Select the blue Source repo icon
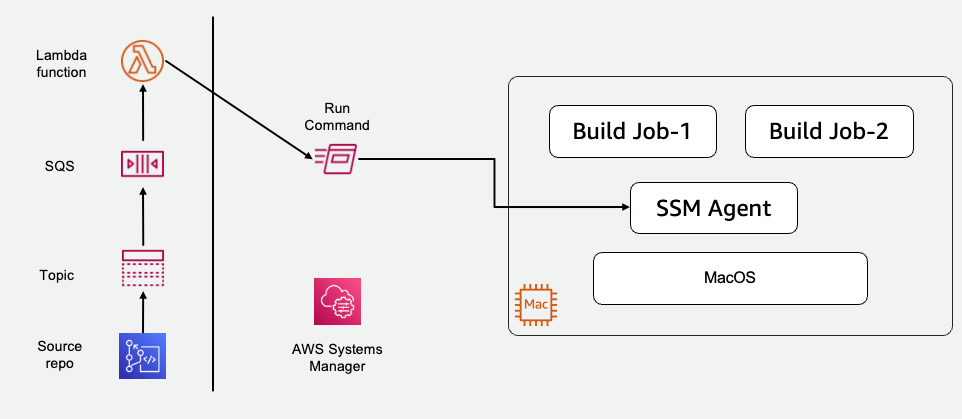Image resolution: width=962 pixels, height=419 pixels. (x=142, y=356)
